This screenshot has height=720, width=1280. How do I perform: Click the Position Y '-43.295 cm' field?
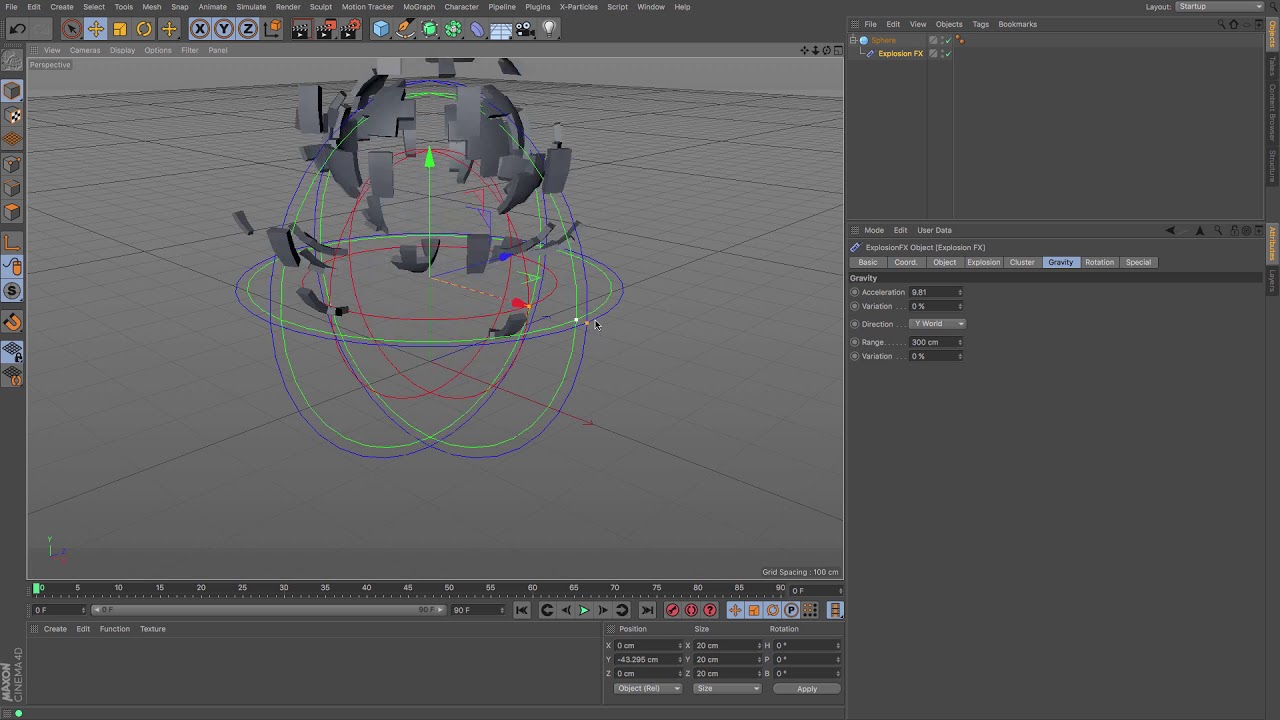pos(648,660)
